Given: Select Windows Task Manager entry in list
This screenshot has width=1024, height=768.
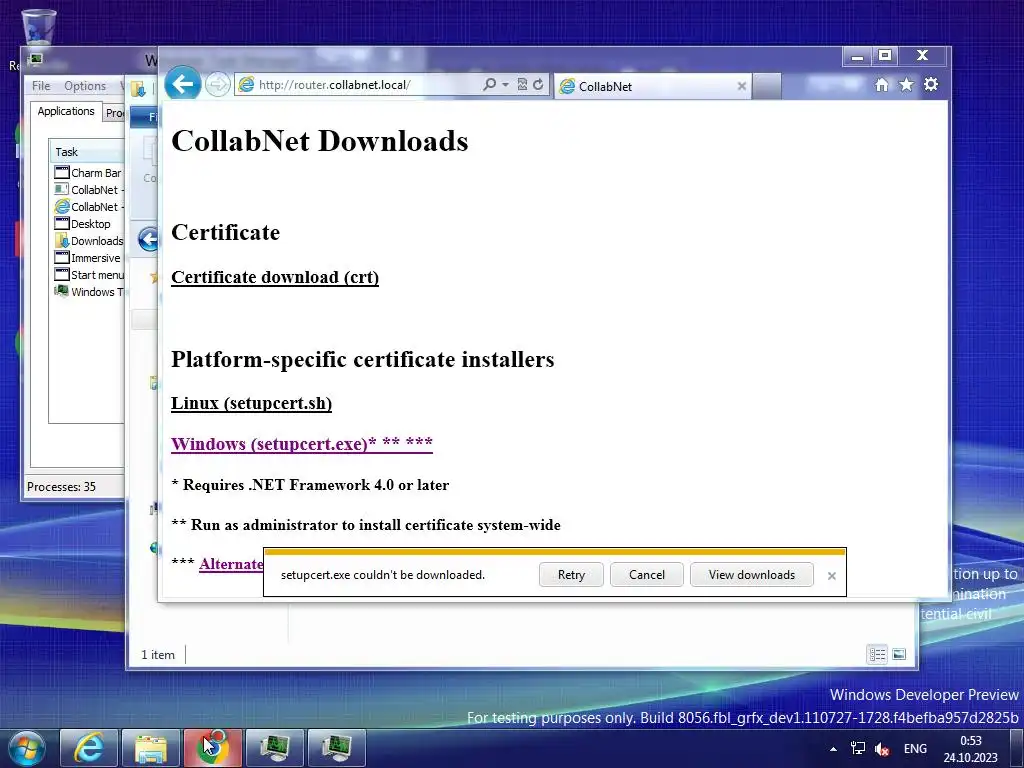Looking at the screenshot, I should tap(89, 291).
